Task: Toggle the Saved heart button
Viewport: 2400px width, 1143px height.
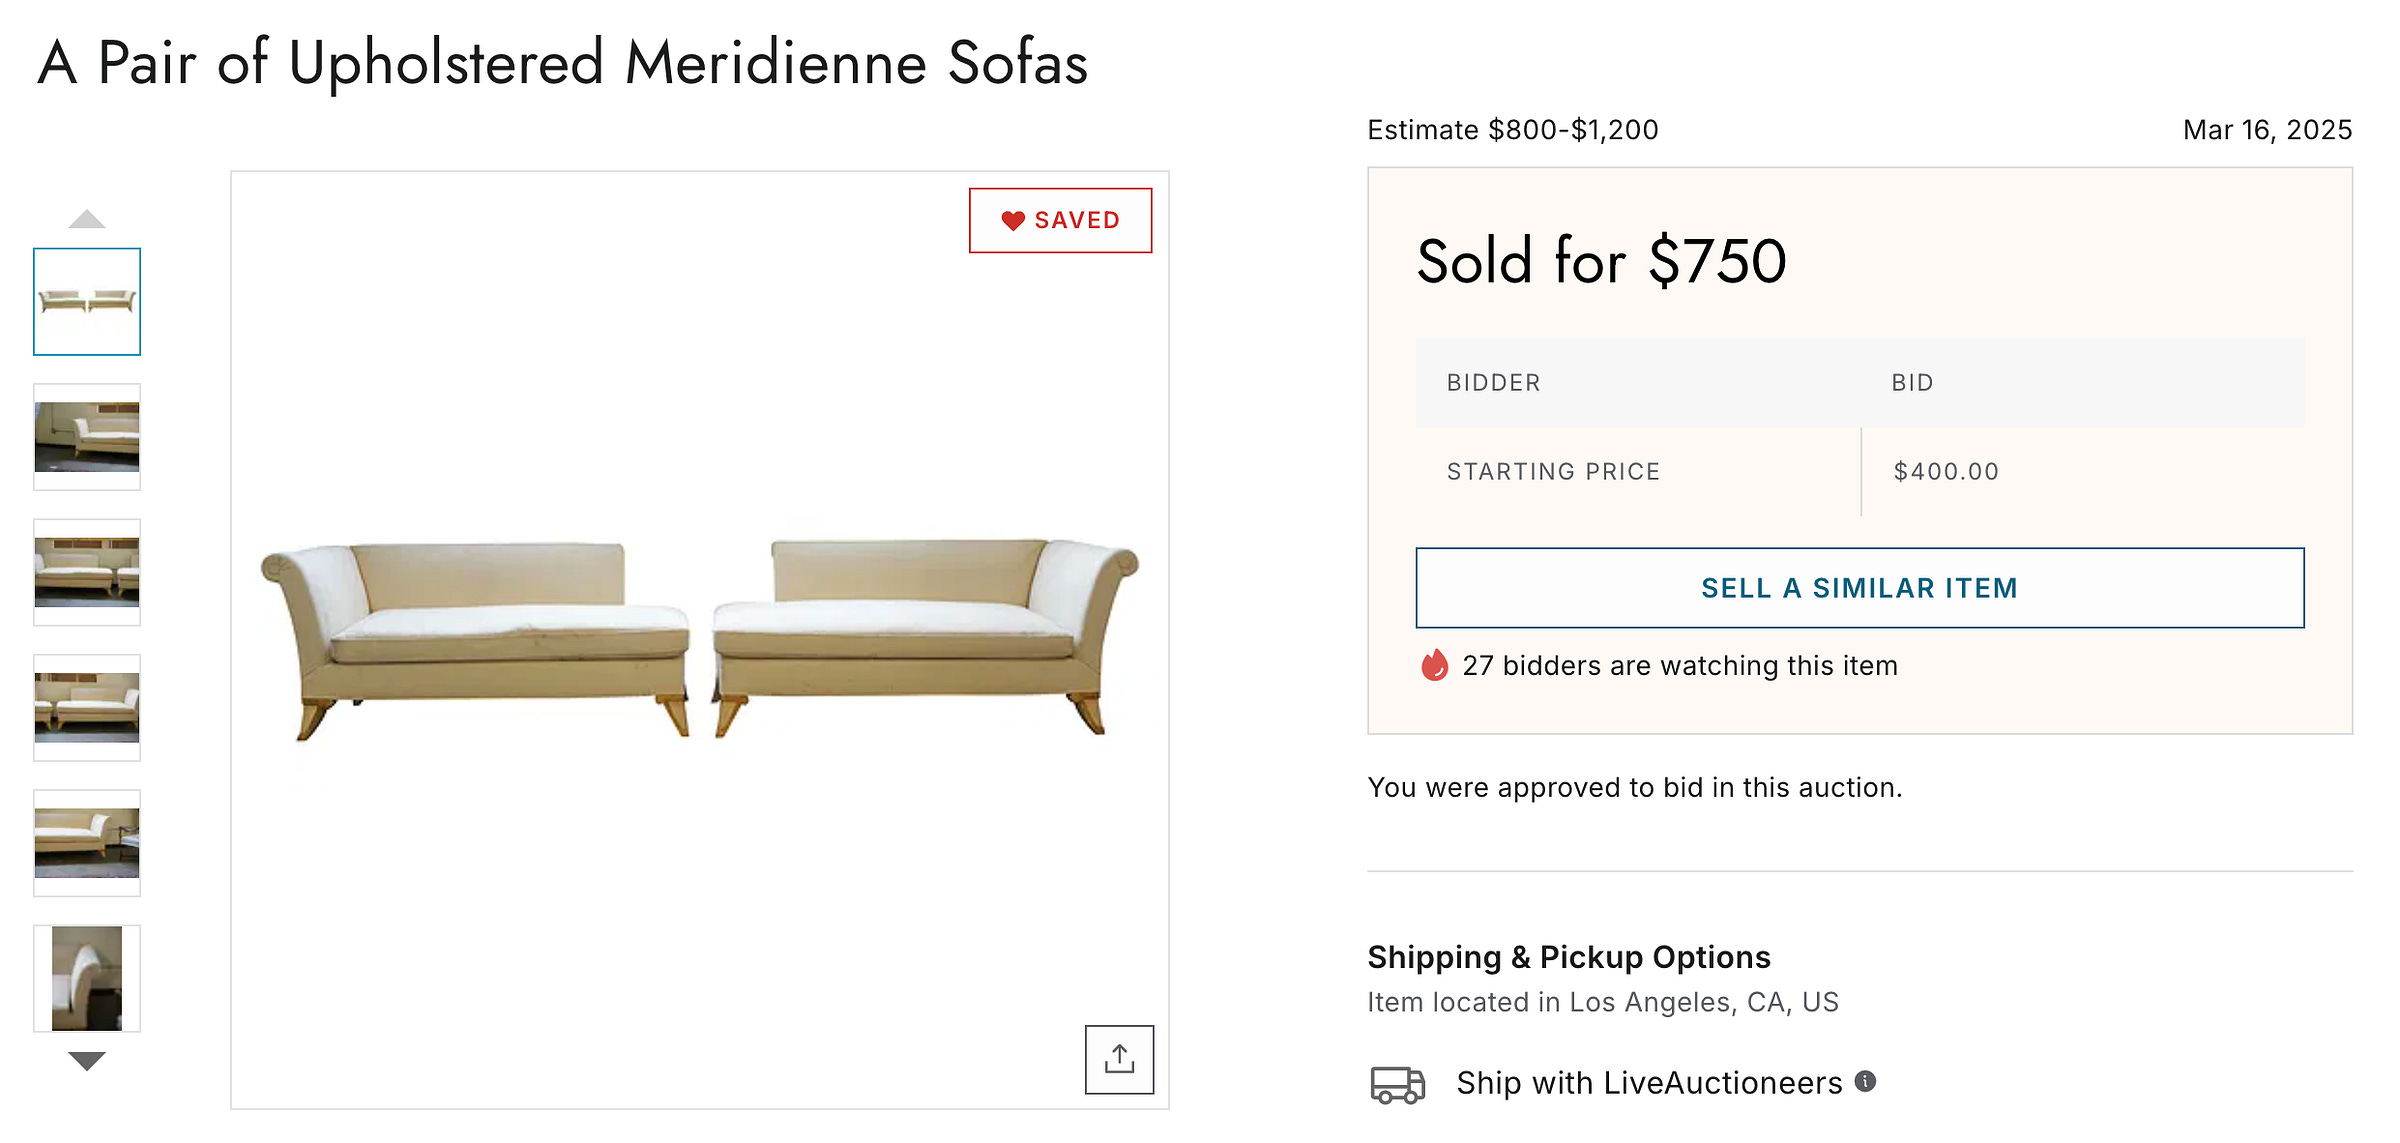Action: pos(1060,220)
